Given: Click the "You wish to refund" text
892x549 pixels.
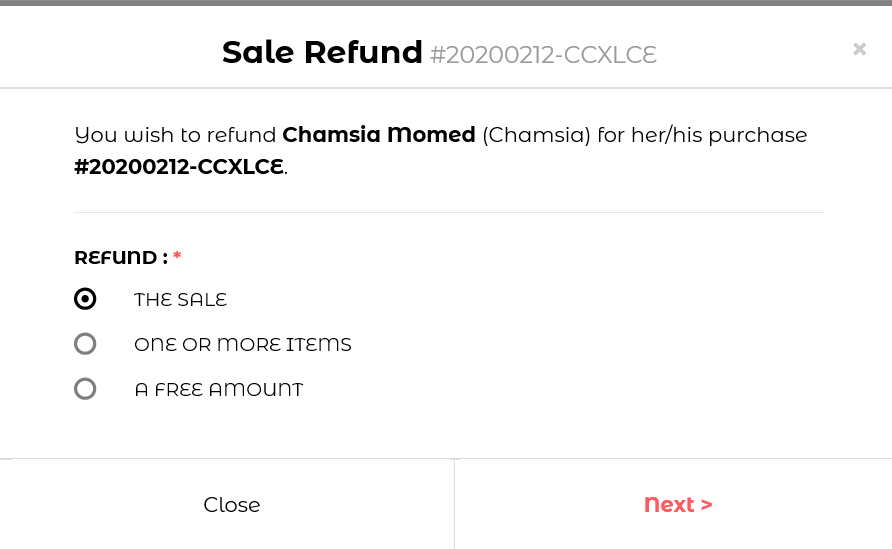Looking at the screenshot, I should [x=176, y=134].
